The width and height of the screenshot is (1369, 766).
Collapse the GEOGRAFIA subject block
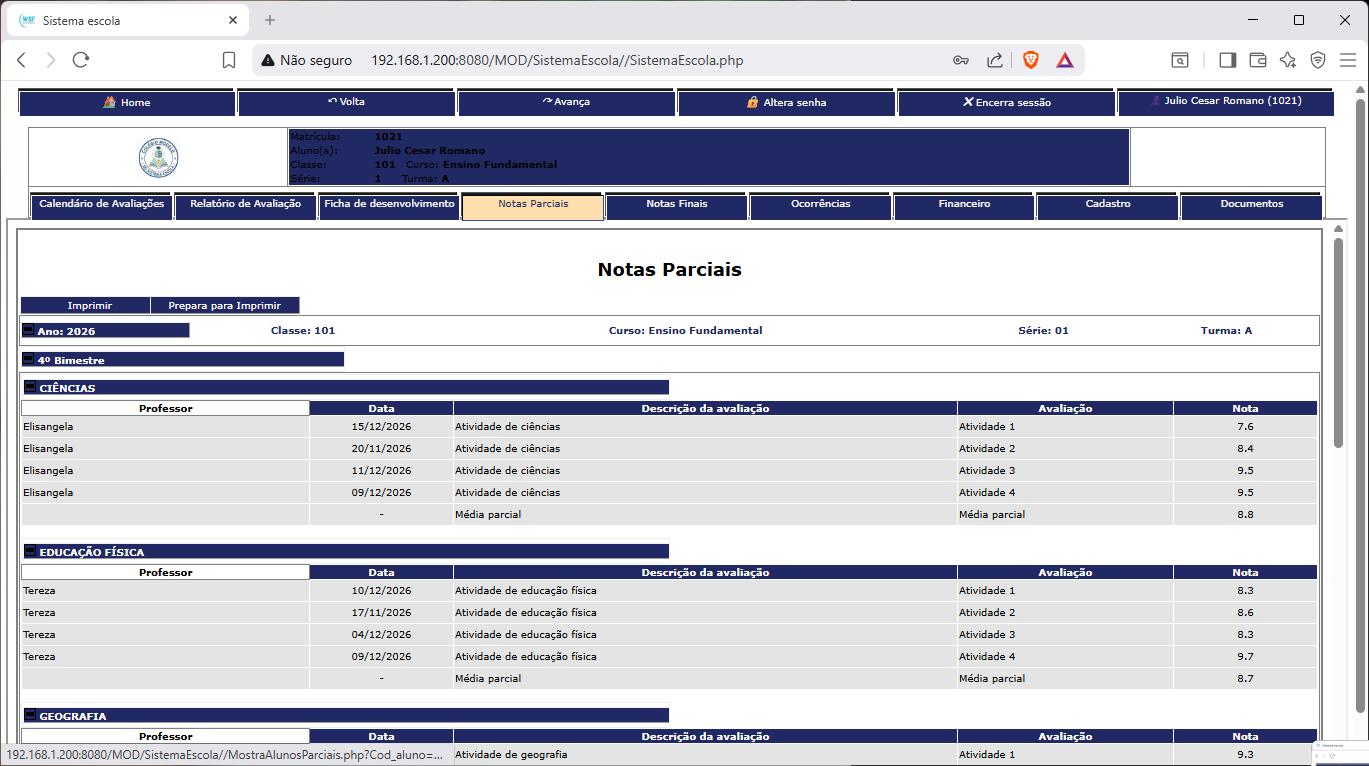(30, 715)
